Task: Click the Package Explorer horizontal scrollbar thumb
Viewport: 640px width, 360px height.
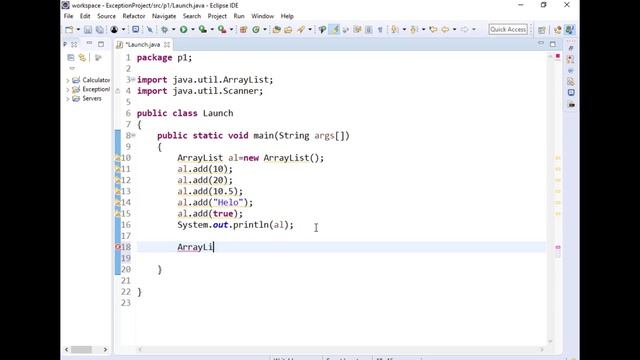Action: (x=82, y=349)
